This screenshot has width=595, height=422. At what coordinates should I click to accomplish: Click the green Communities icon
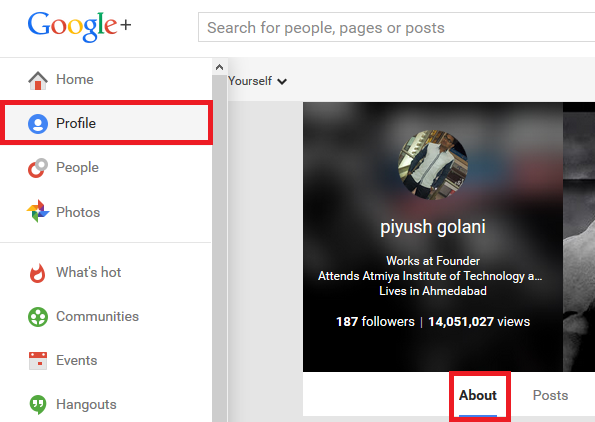click(38, 316)
